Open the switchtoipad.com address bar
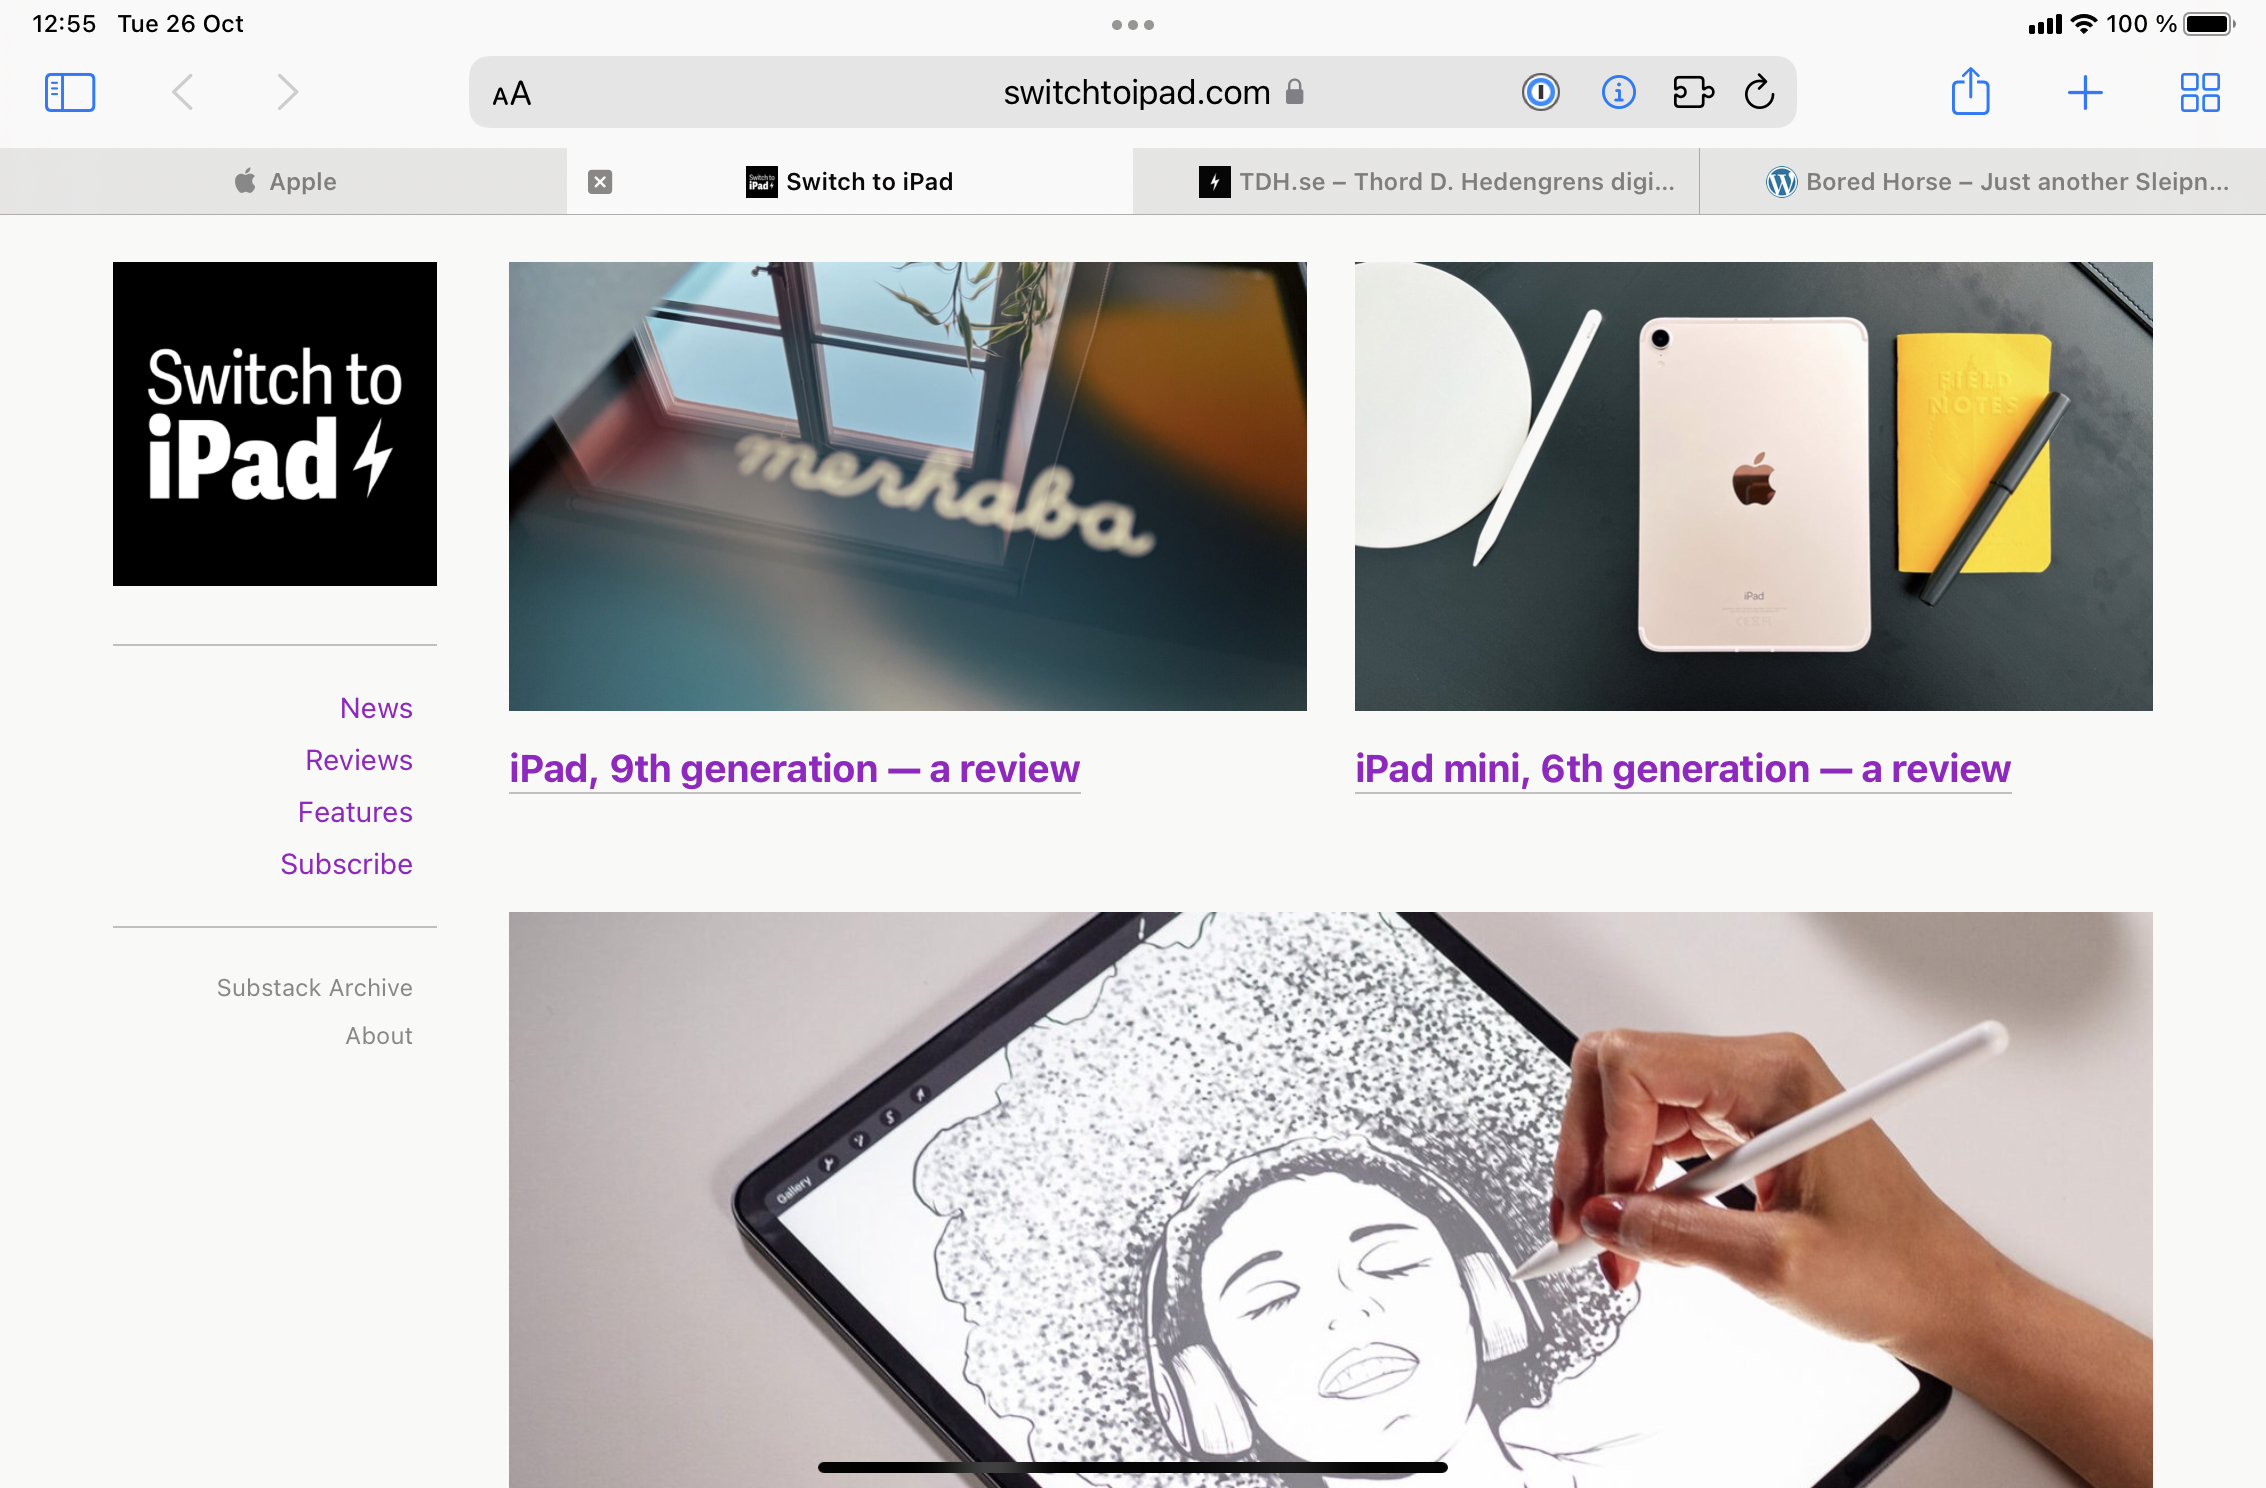2266x1488 pixels. [1132, 91]
